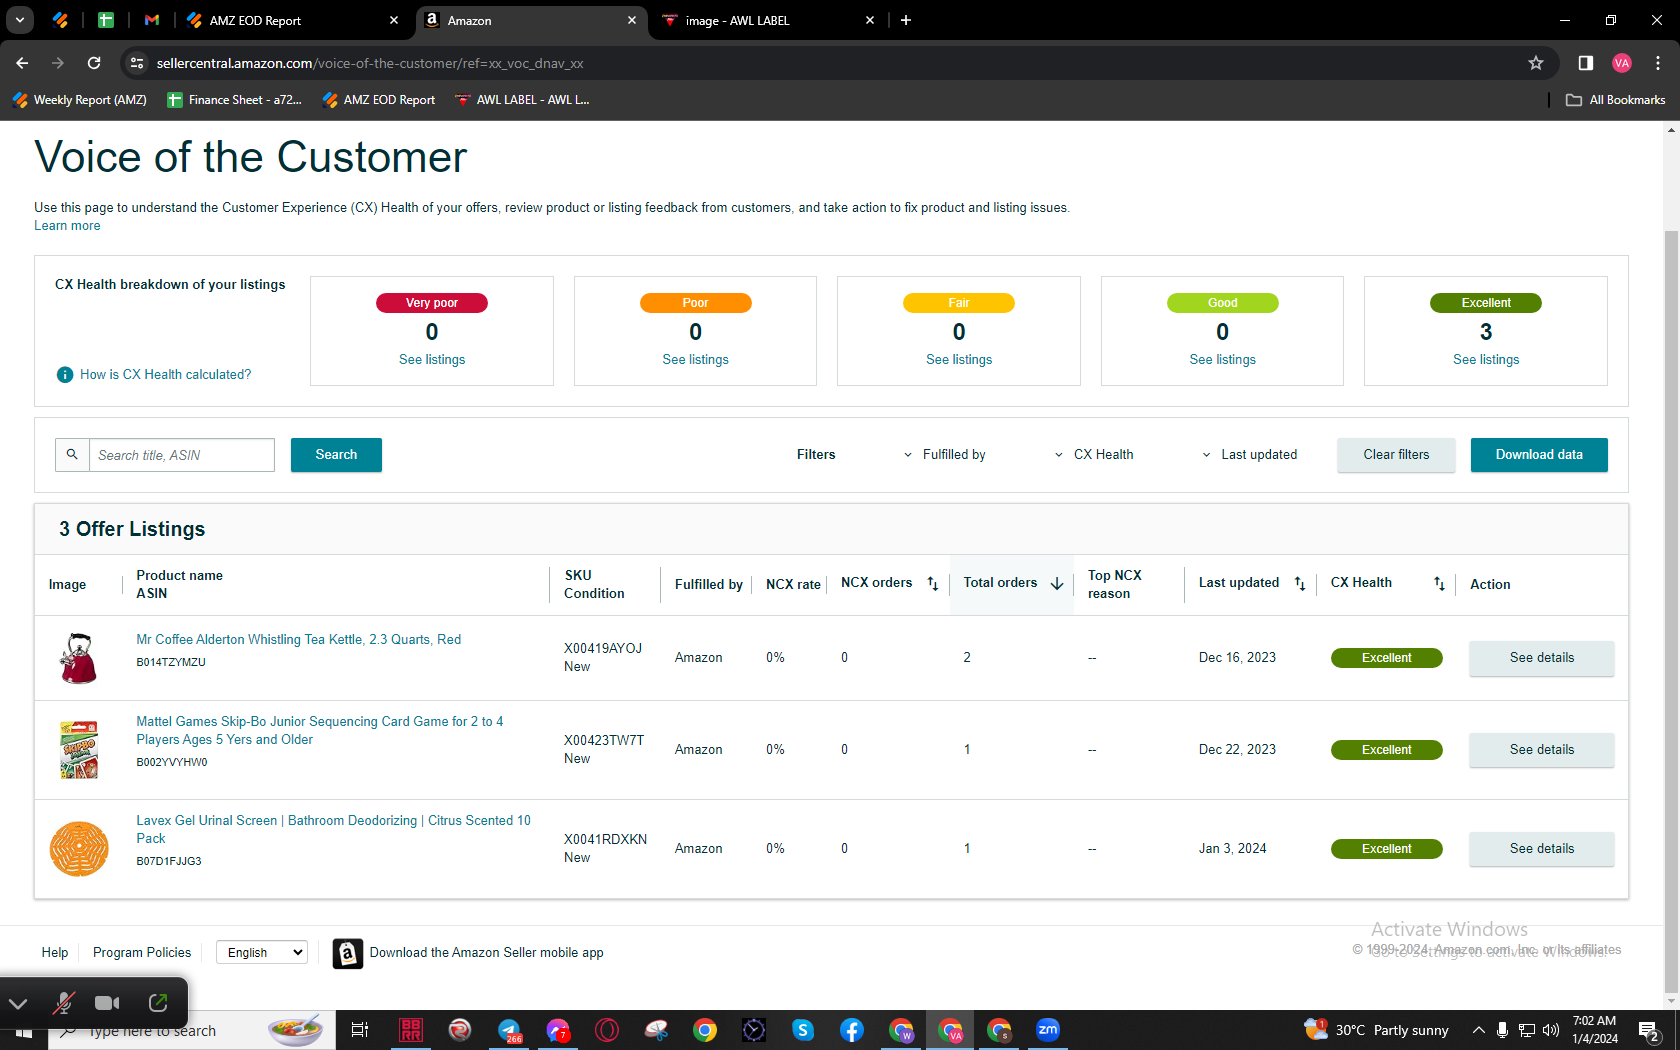Screen dimensions: 1680x1050
Task: Bookmark this page with the star icon
Action: point(1536,63)
